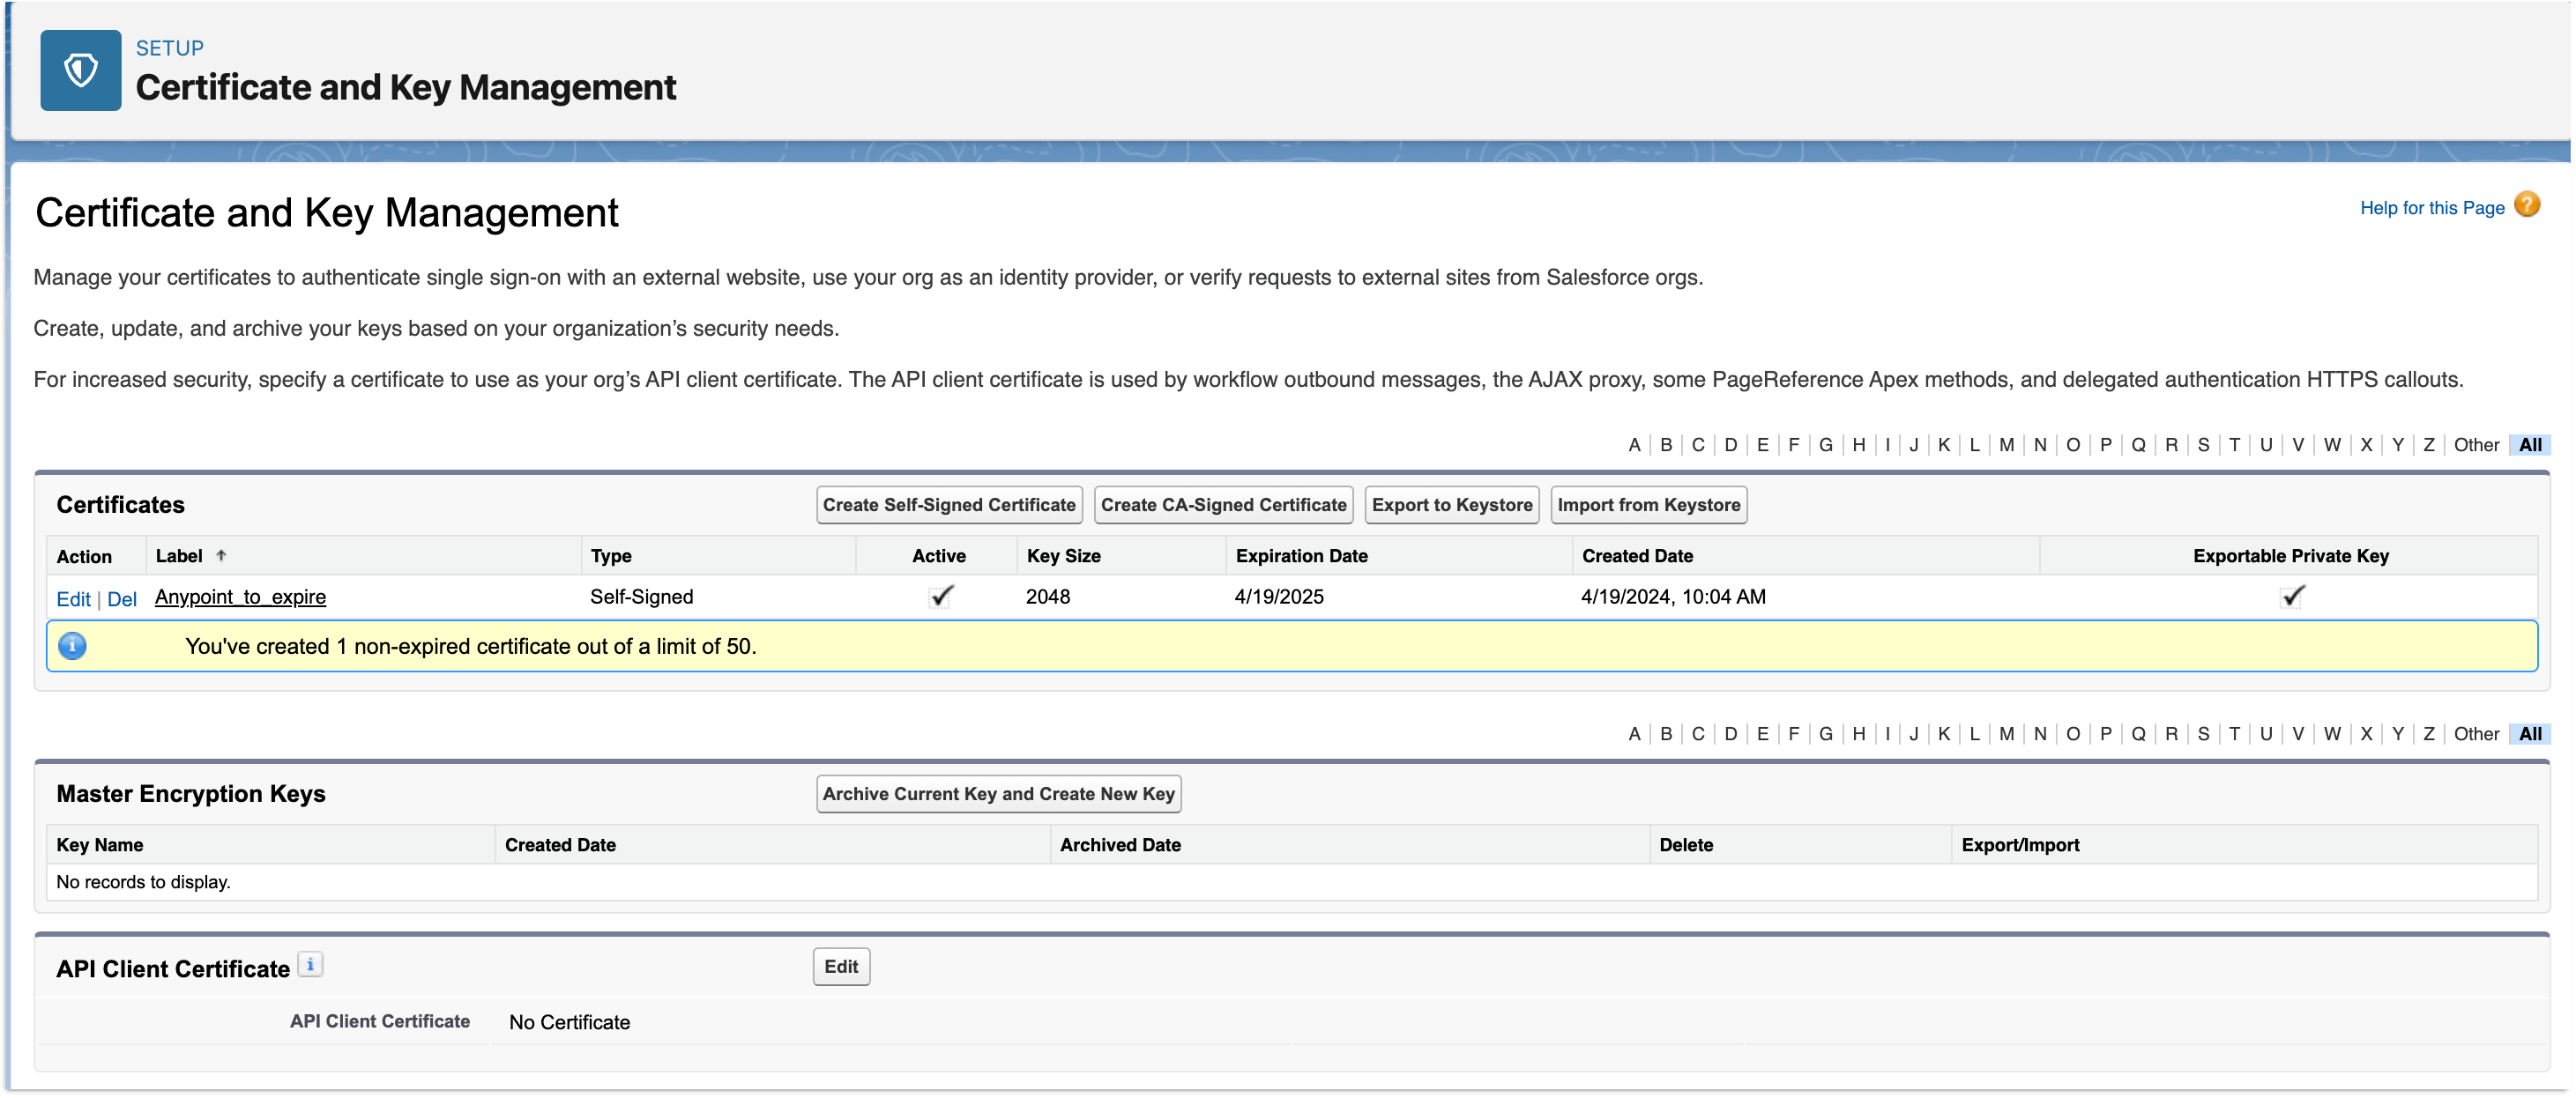
Task: Open the help question mark icon
Action: point(2526,205)
